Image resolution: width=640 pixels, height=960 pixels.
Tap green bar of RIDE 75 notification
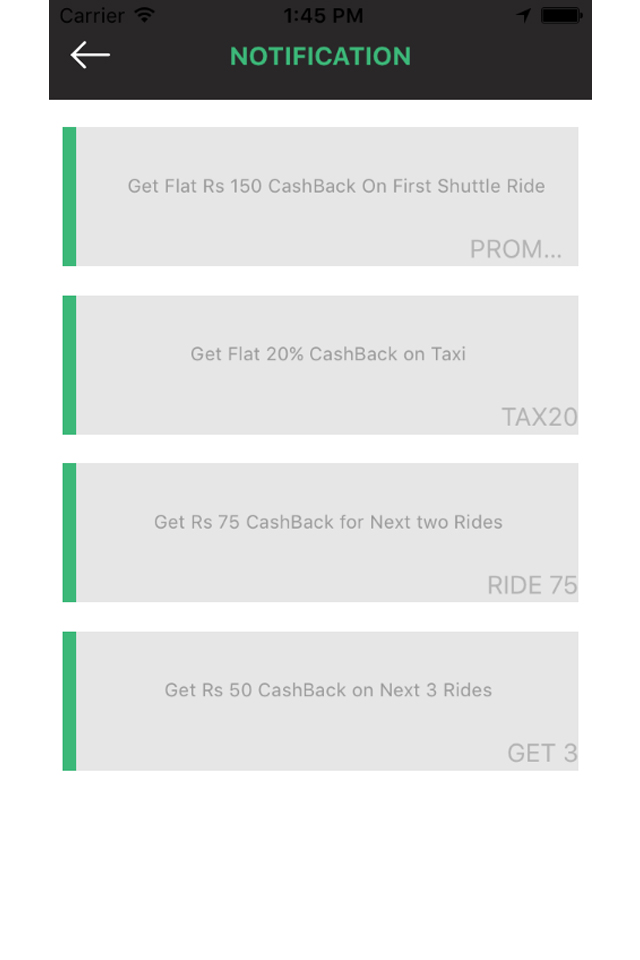pos(69,533)
